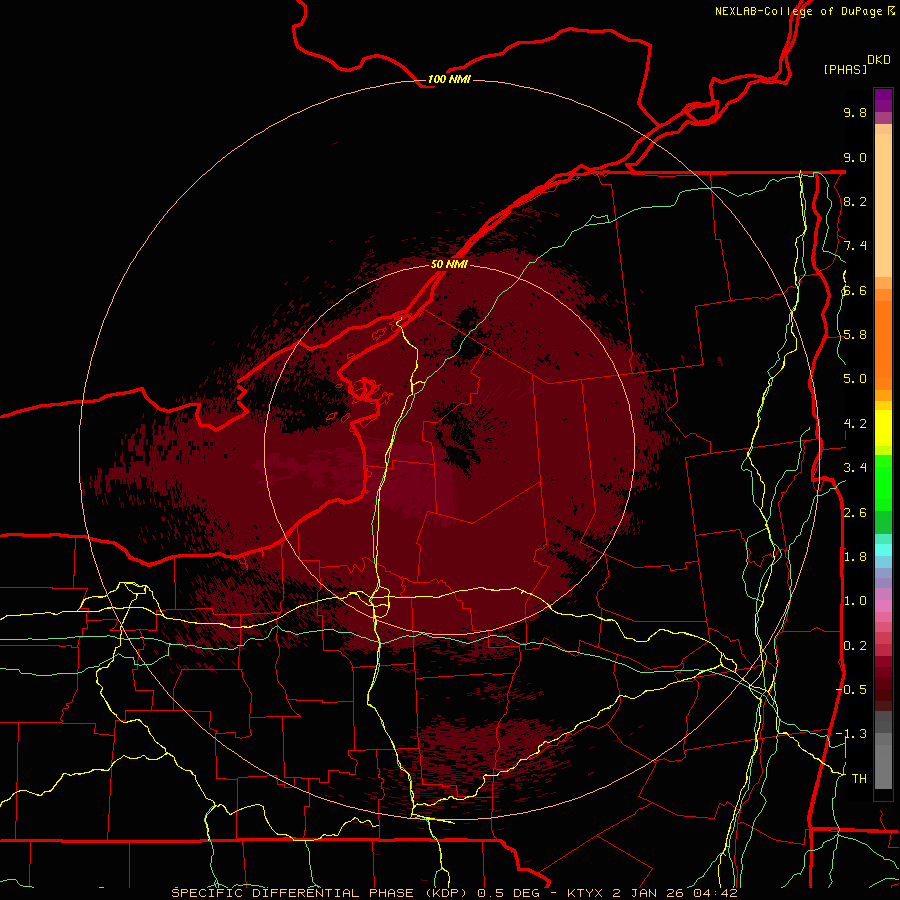Click the -1.3 value on color scale
This screenshot has width=900, height=900.
pyautogui.click(x=852, y=734)
